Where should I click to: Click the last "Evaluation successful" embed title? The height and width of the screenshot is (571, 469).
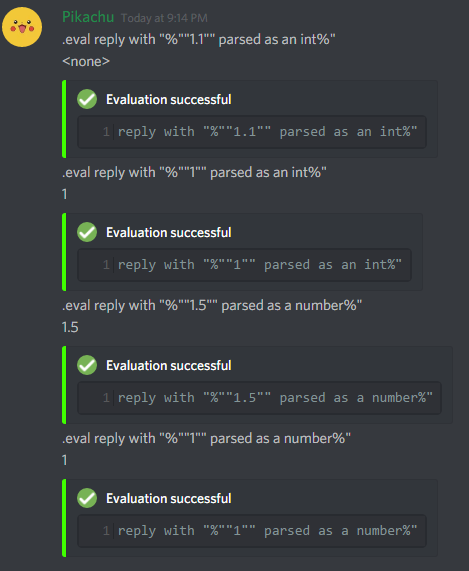(169, 498)
